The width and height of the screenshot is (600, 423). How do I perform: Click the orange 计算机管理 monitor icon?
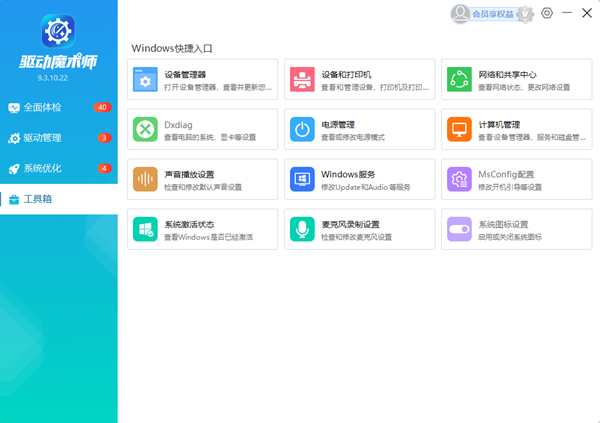[x=459, y=129]
